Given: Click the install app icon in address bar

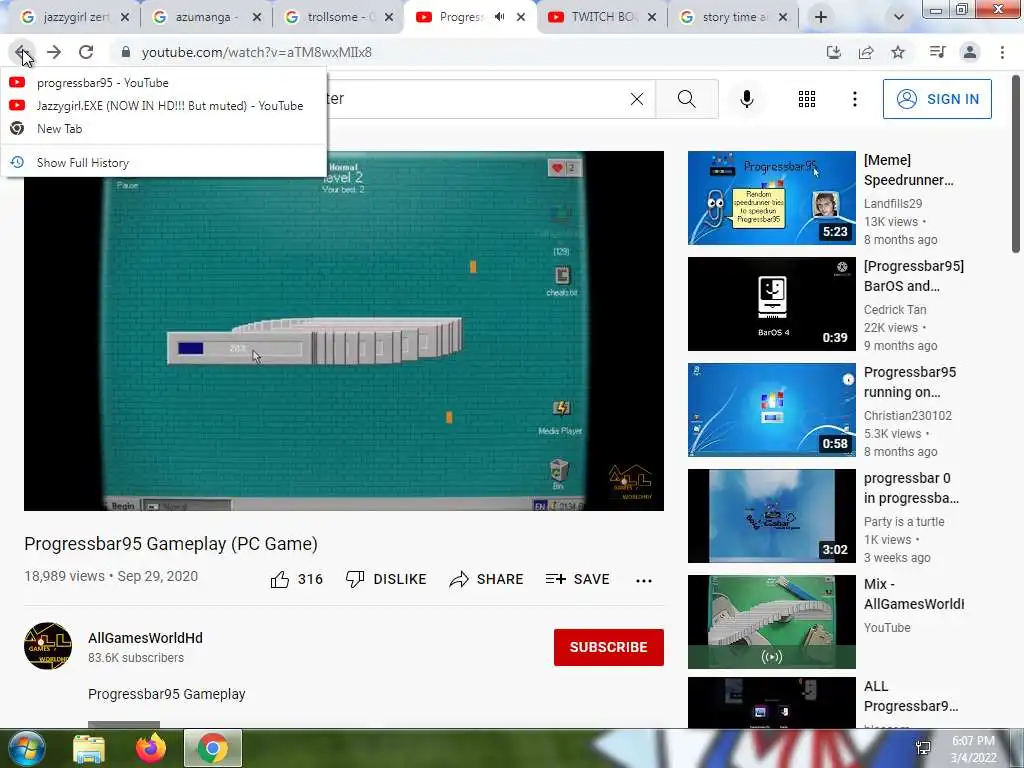Looking at the screenshot, I should tap(833, 52).
